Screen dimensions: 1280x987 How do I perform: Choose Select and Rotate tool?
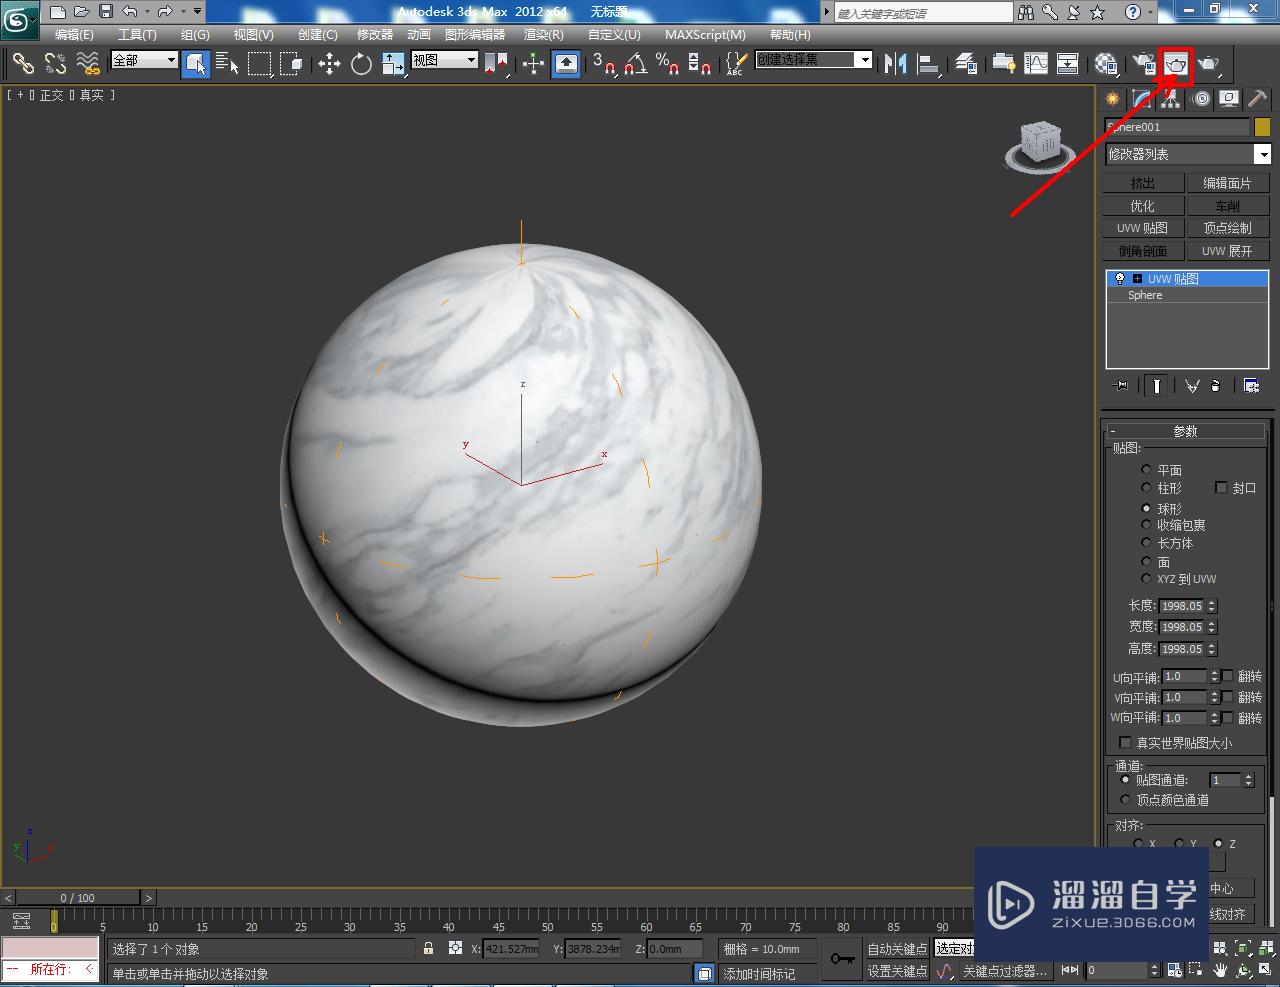pyautogui.click(x=361, y=64)
